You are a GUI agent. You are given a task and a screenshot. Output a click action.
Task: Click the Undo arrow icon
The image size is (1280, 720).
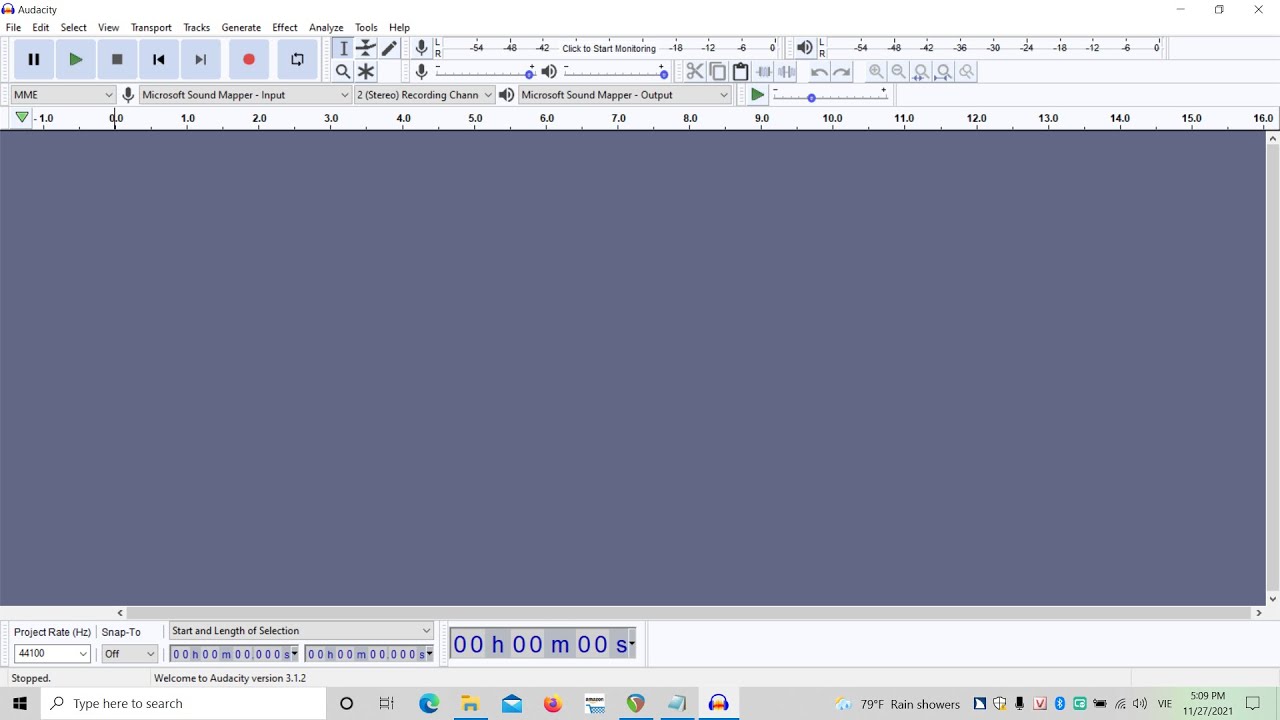tap(819, 72)
